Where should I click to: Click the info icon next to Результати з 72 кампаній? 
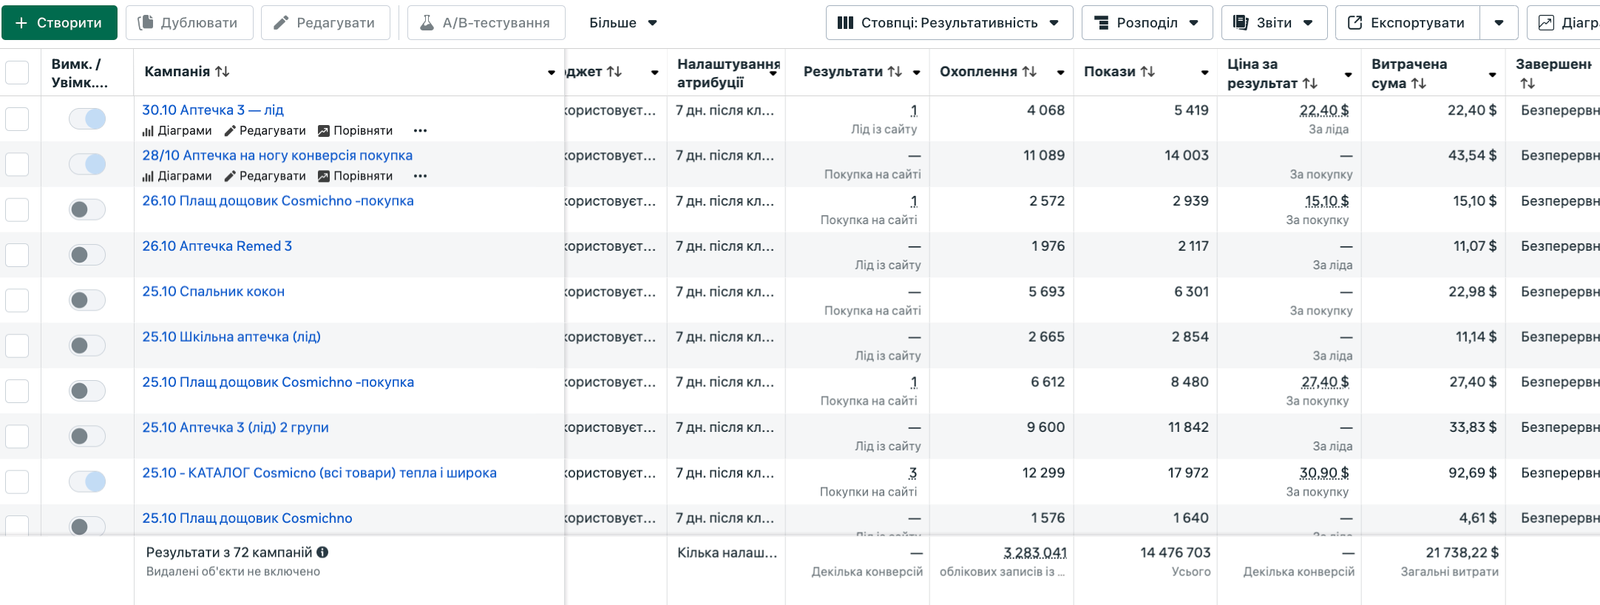(323, 552)
